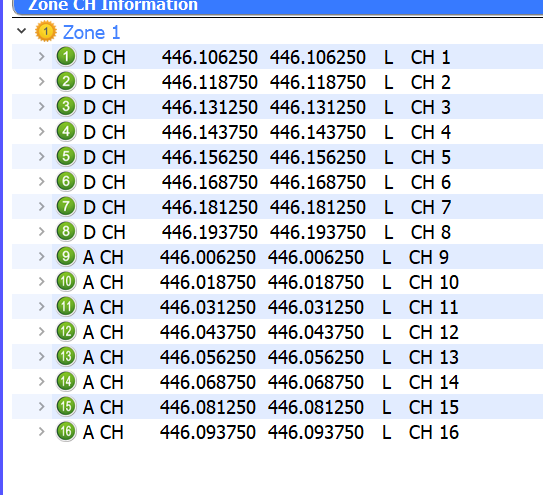The width and height of the screenshot is (543, 495).
Task: Click the orange Zone 1 badge icon
Action: pos(46,32)
